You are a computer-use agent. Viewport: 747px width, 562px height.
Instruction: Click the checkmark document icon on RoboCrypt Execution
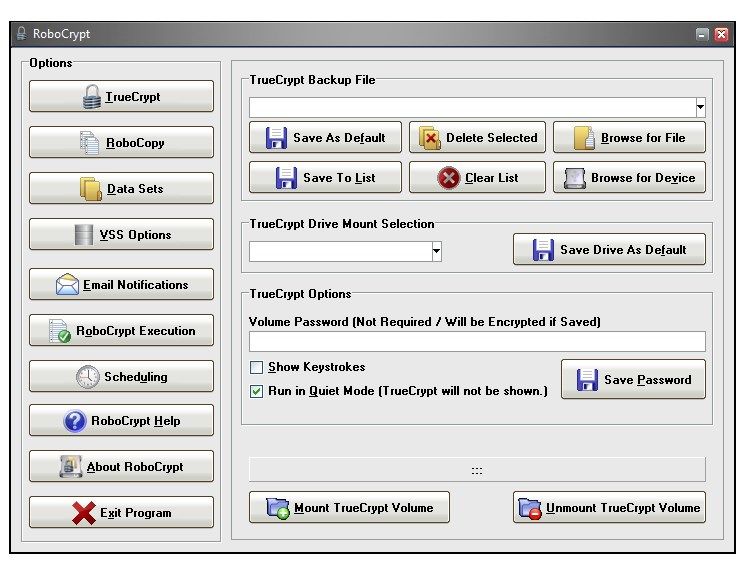pyautogui.click(x=60, y=331)
